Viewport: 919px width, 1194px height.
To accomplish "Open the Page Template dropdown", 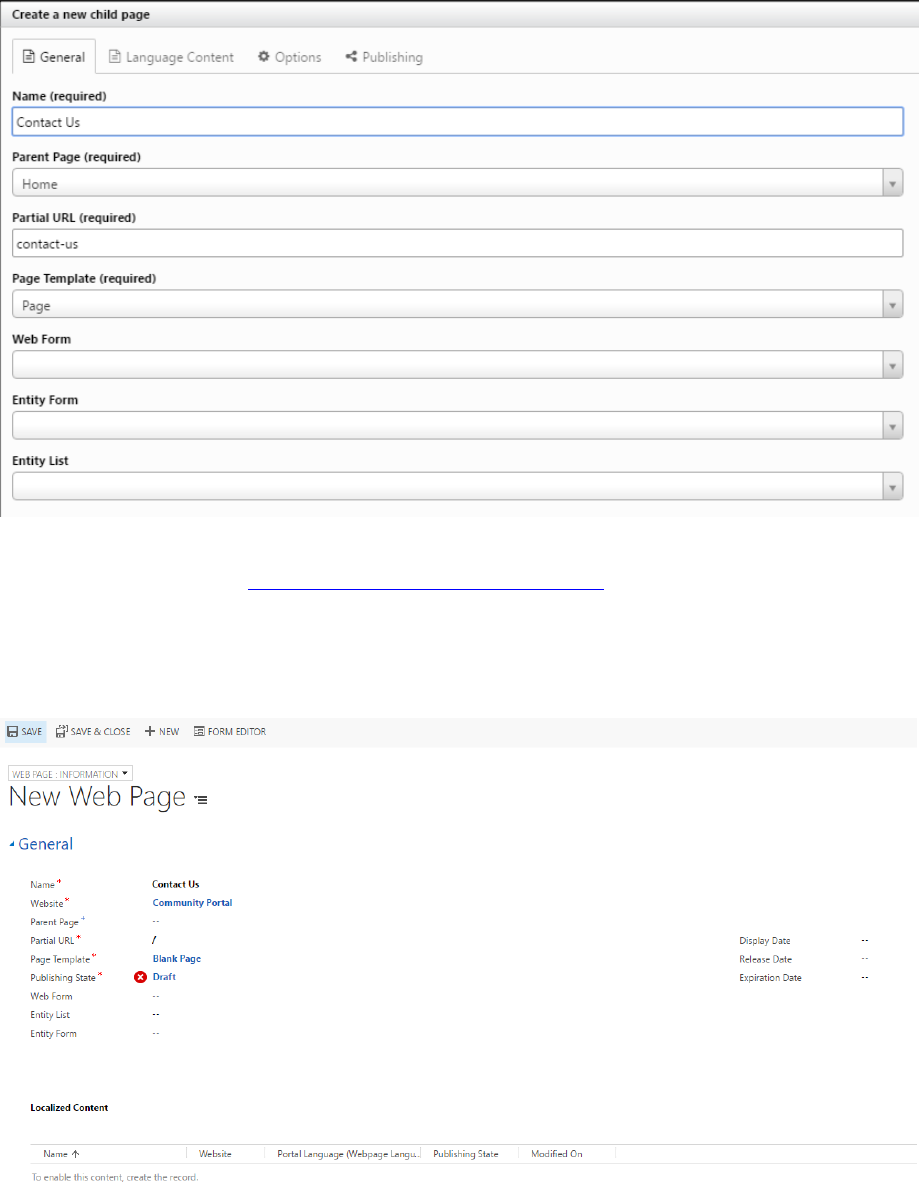I will click(892, 306).
